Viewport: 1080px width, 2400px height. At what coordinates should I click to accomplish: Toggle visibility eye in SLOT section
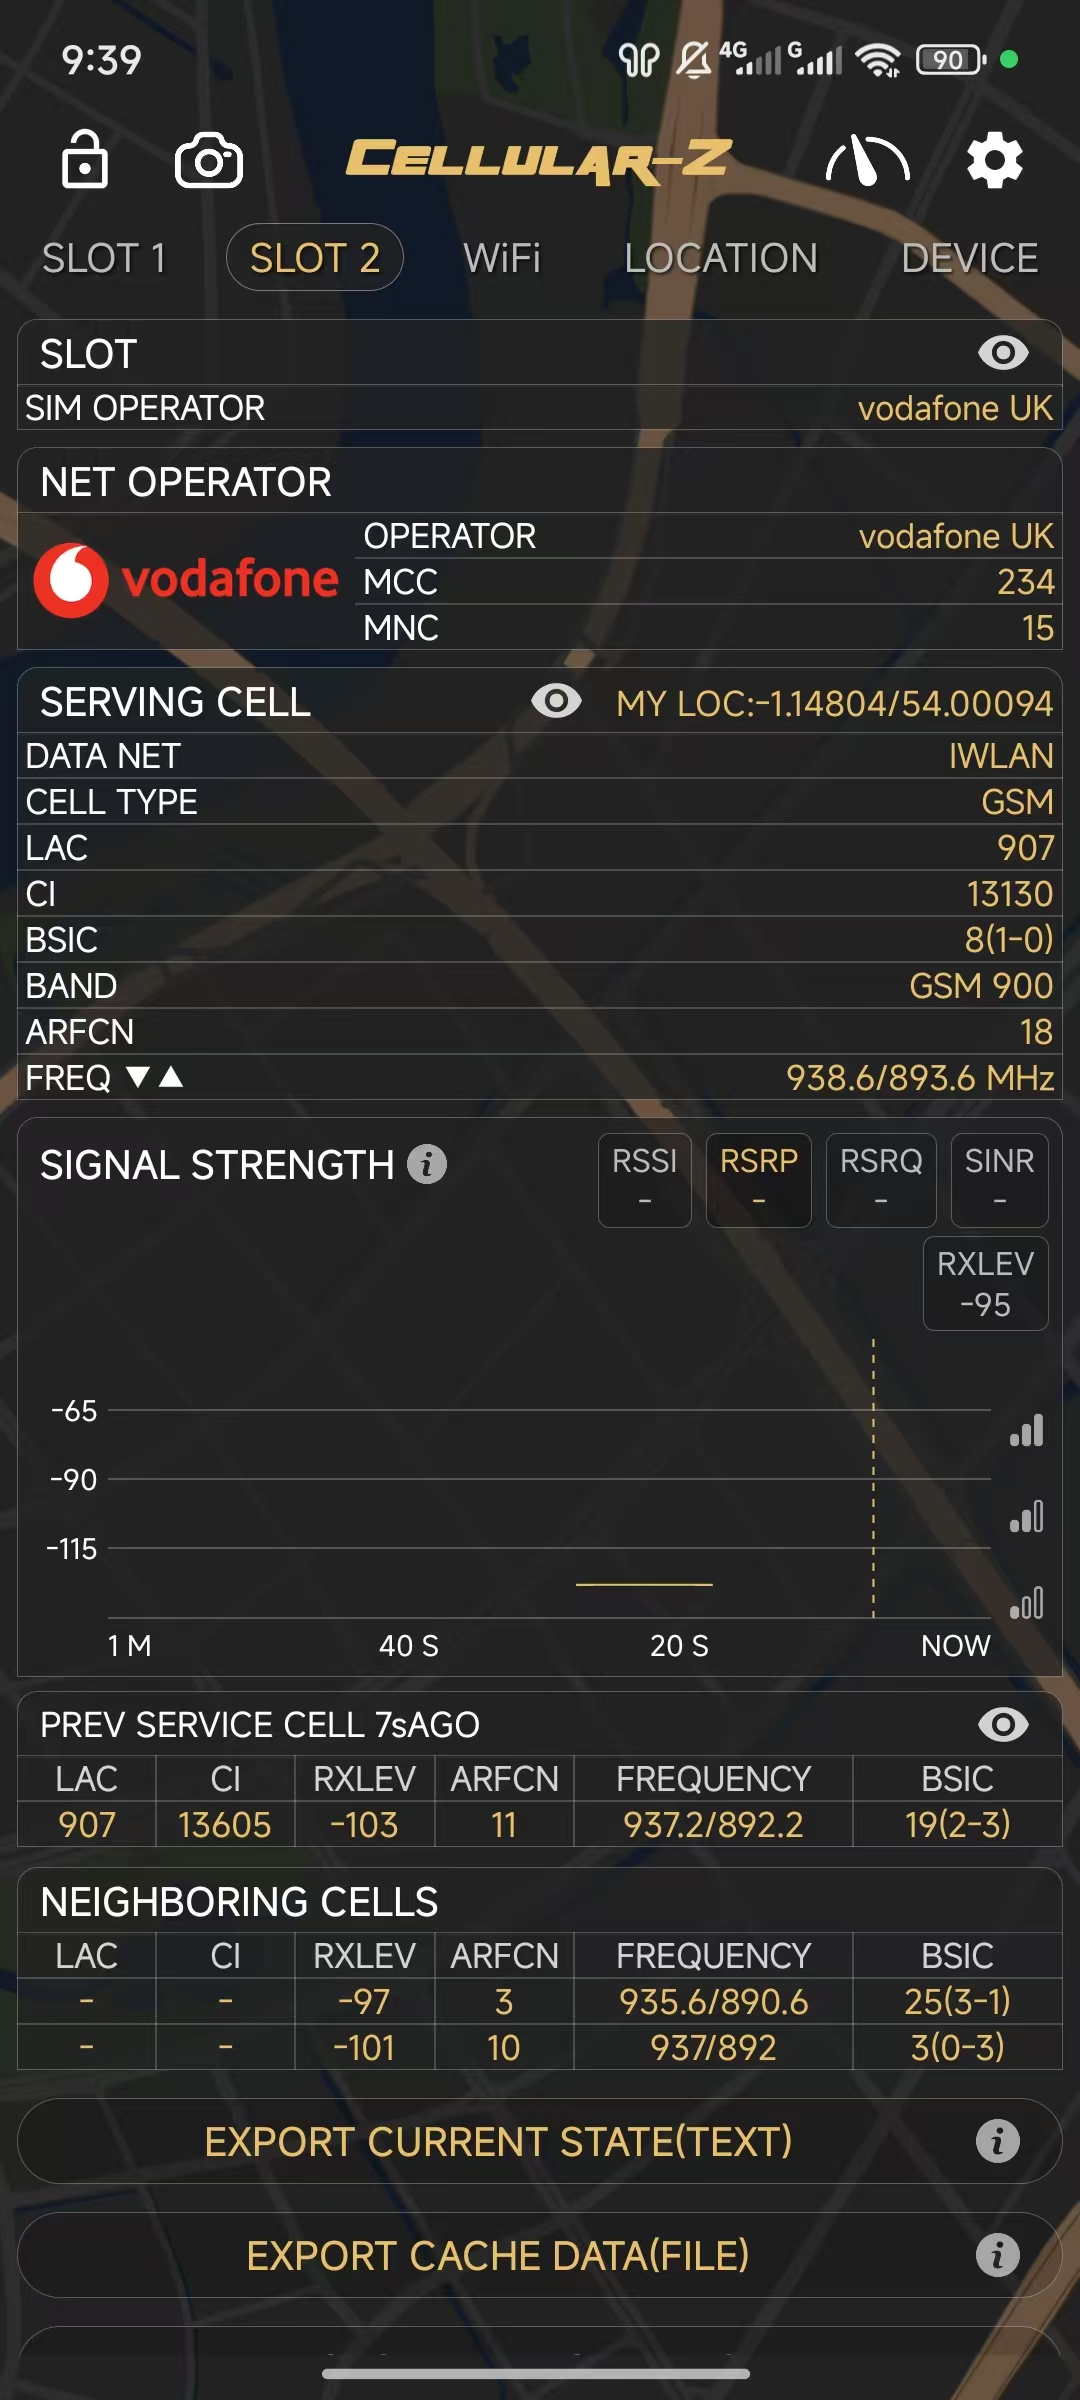1003,352
